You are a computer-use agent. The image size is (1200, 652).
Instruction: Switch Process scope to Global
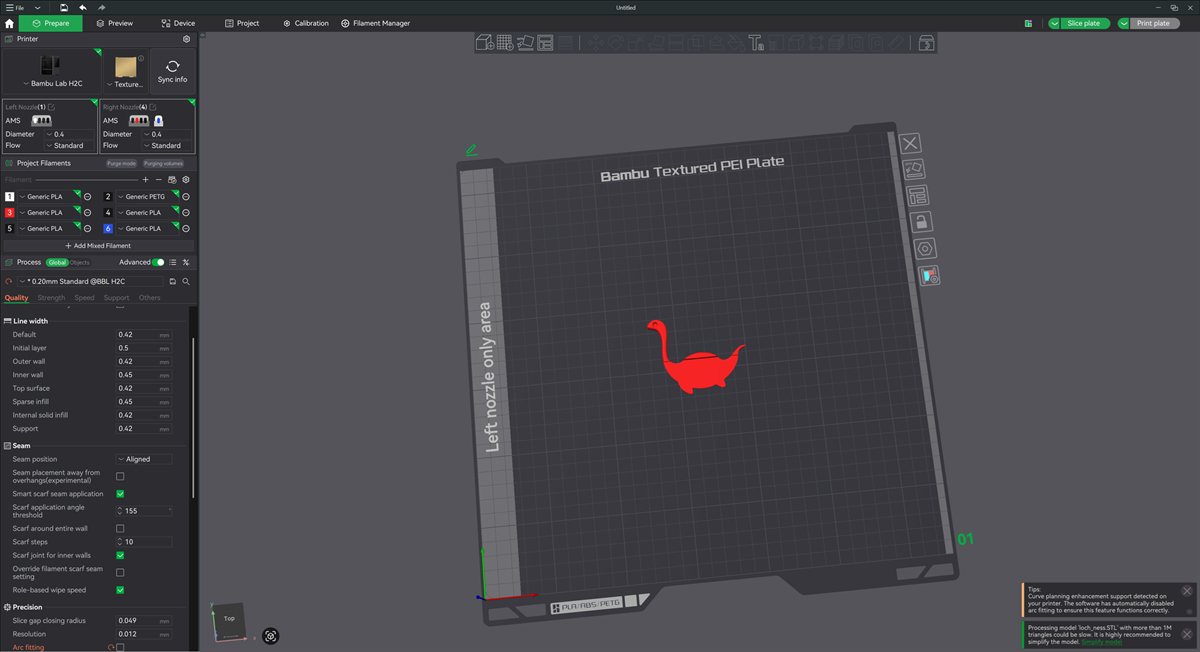click(x=57, y=262)
